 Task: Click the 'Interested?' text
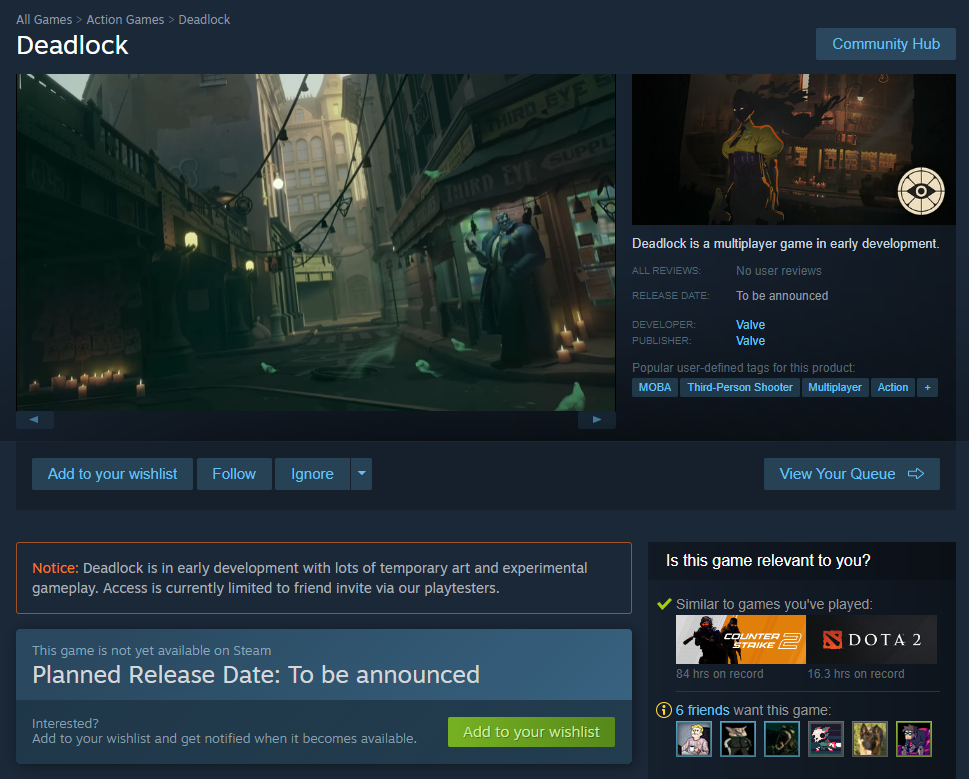tap(66, 723)
